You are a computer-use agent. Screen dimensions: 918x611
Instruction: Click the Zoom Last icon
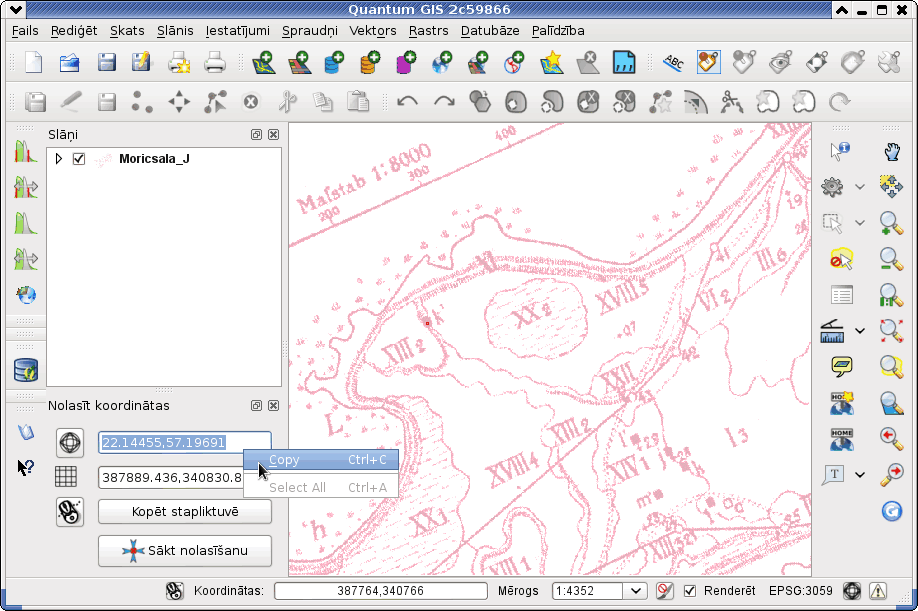point(891,438)
